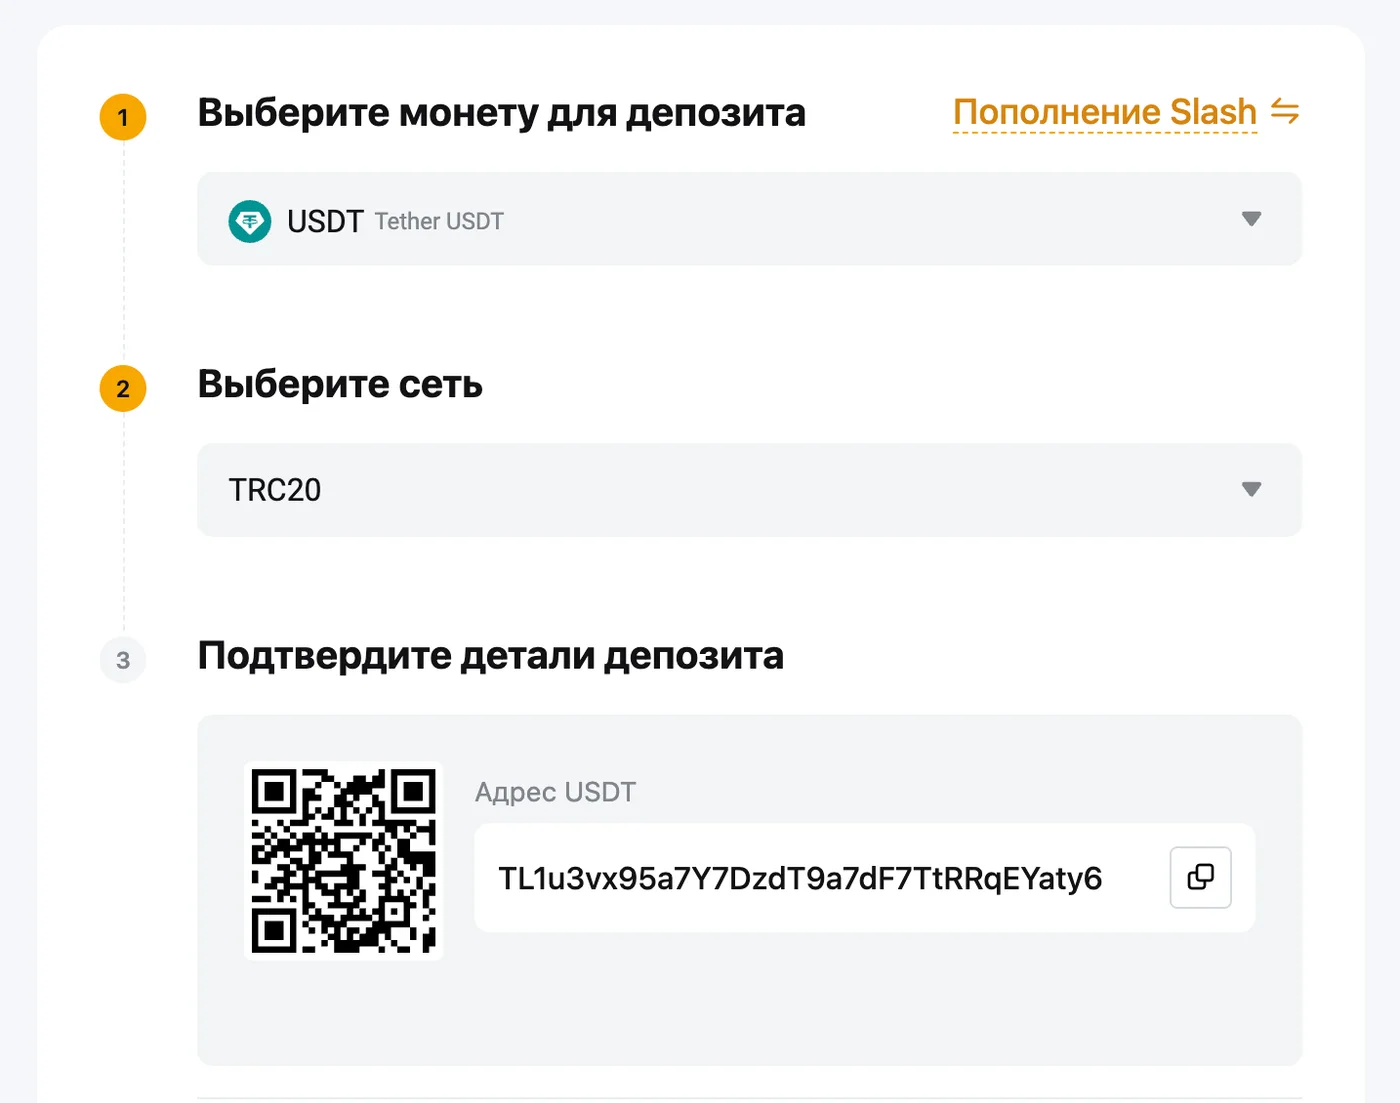The image size is (1400, 1103).
Task: Click the TRC20 text in network field
Action: tap(275, 490)
